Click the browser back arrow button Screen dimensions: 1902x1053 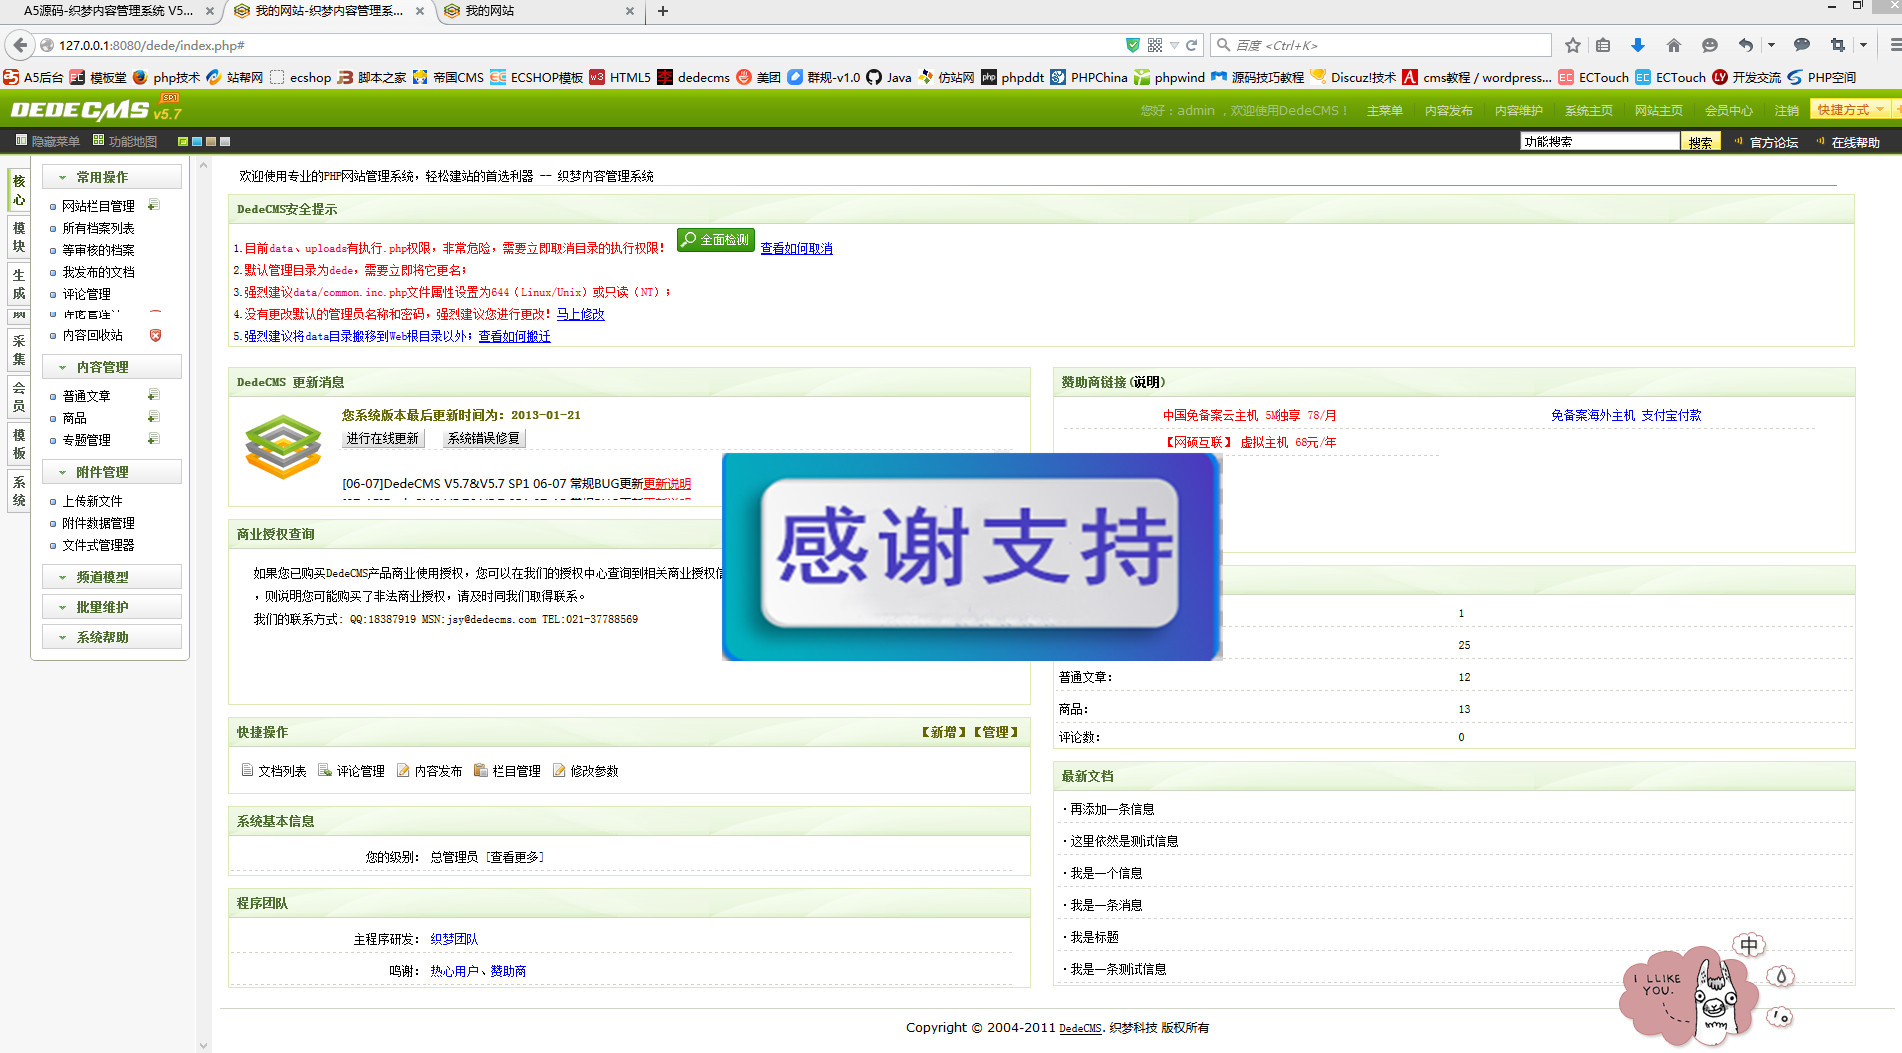point(20,45)
